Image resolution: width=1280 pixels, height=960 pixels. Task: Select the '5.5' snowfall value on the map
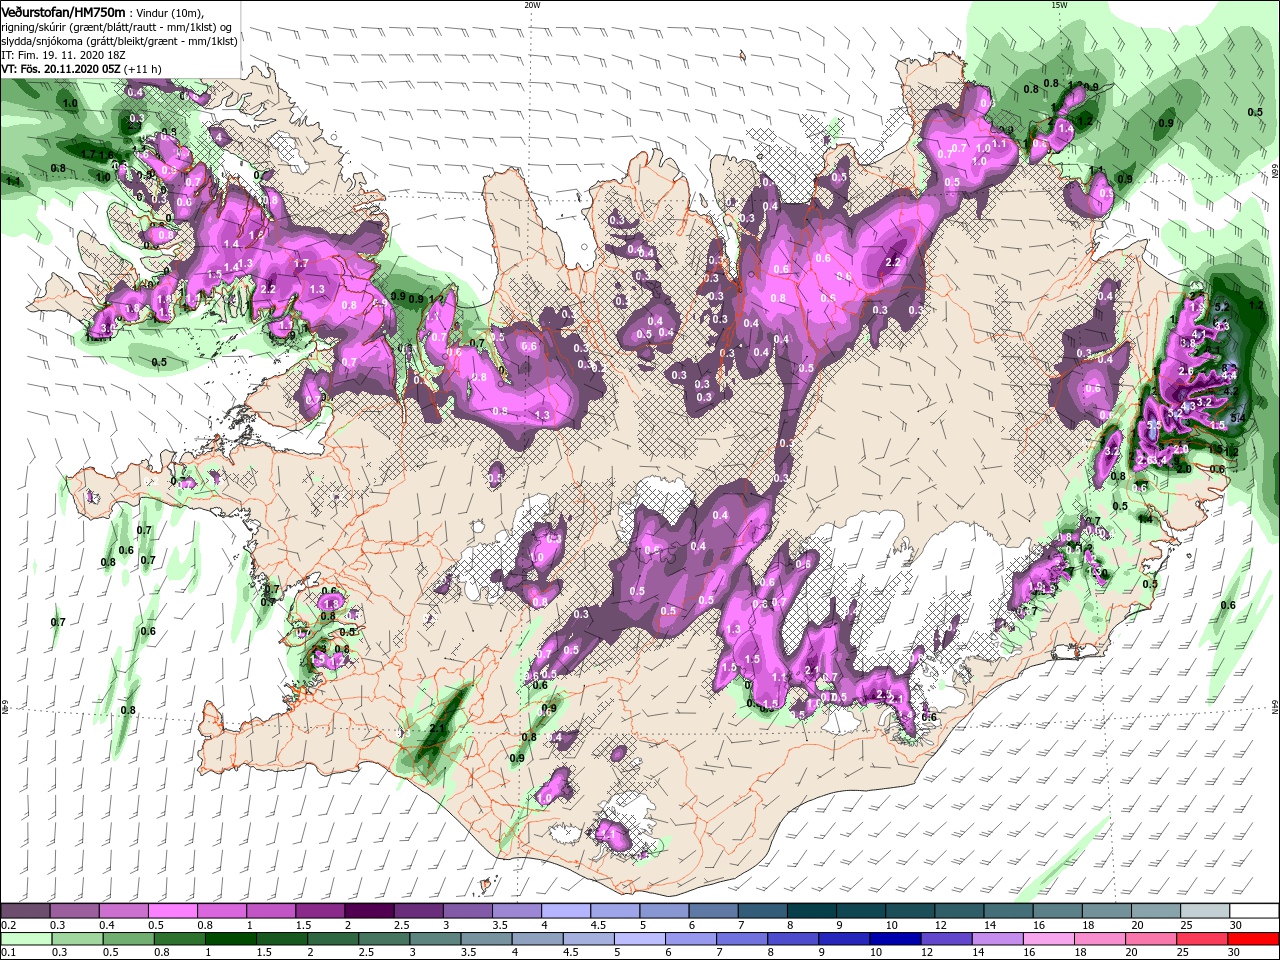1154,425
